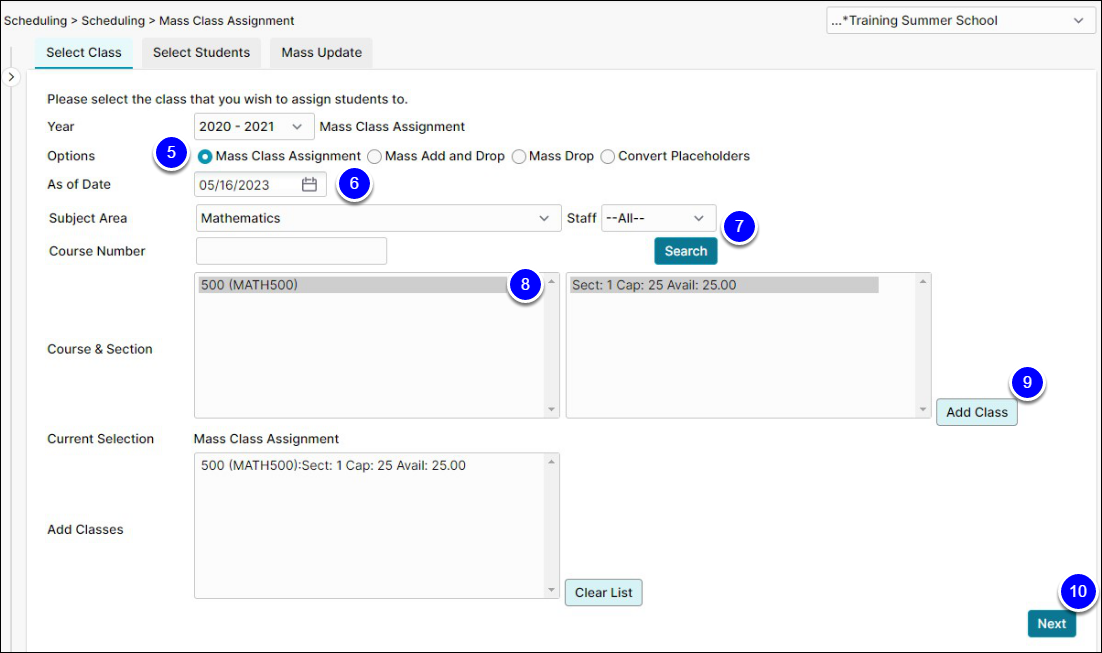The height and width of the screenshot is (653, 1102).
Task: Click the Clear List button
Action: click(604, 593)
